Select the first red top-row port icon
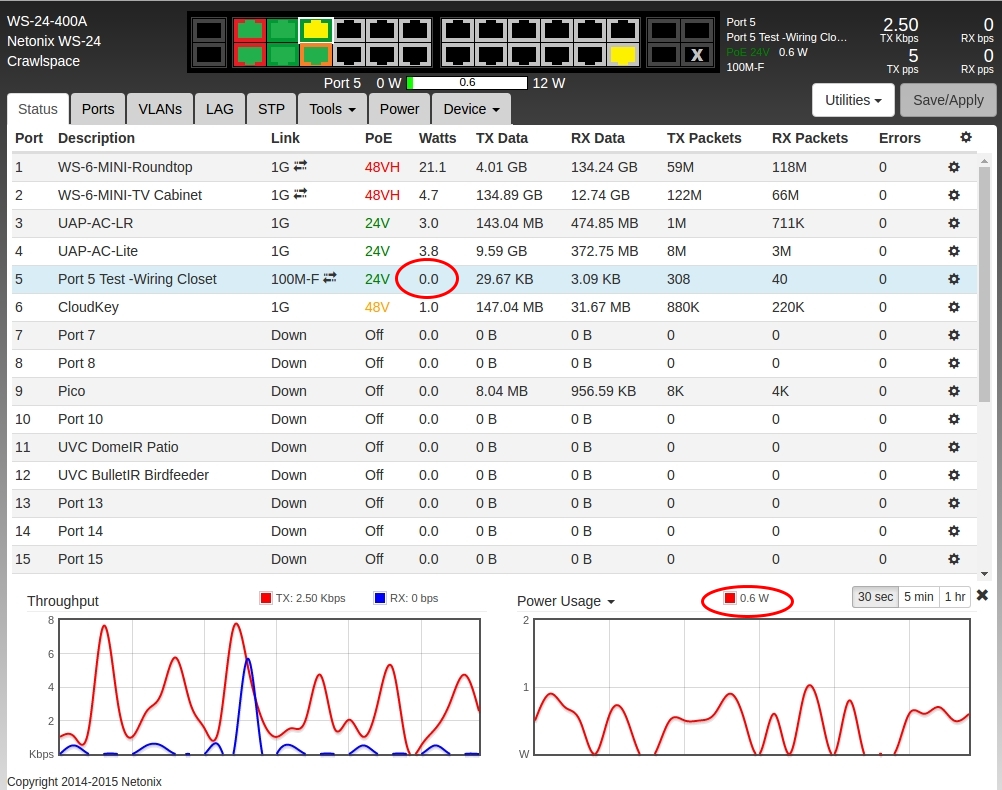1002x790 pixels. coord(249,29)
